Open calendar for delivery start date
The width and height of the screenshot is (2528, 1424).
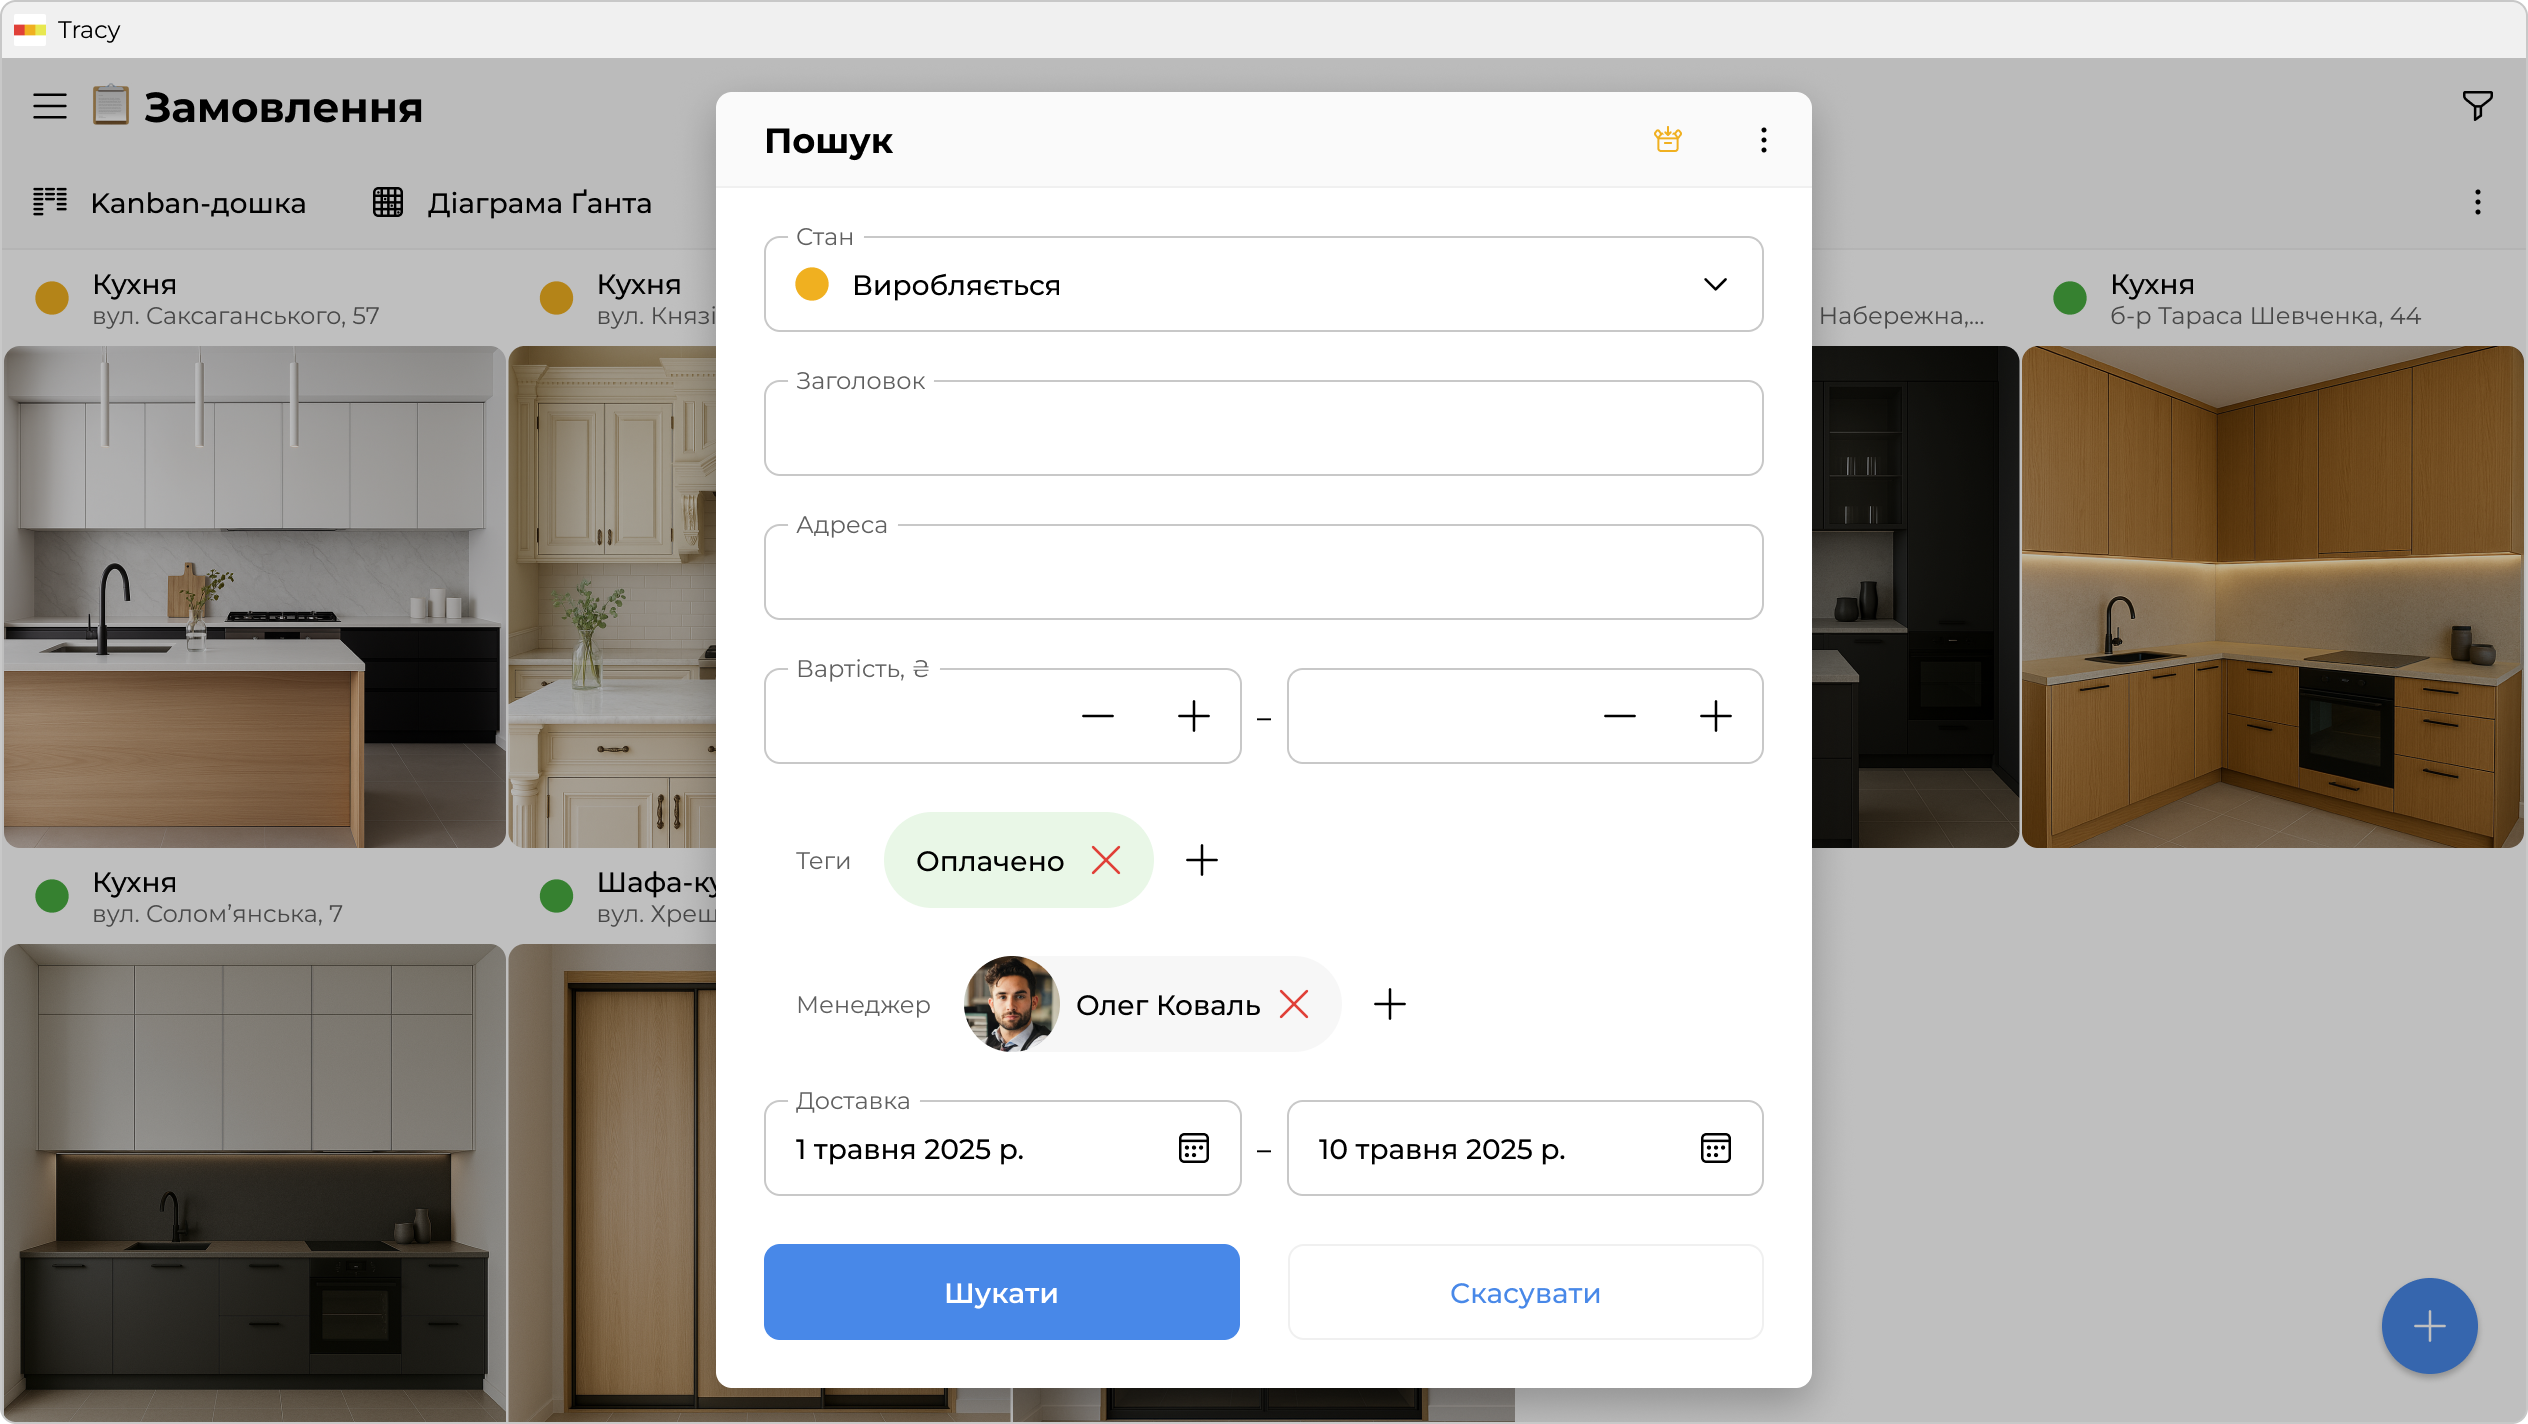click(1193, 1148)
